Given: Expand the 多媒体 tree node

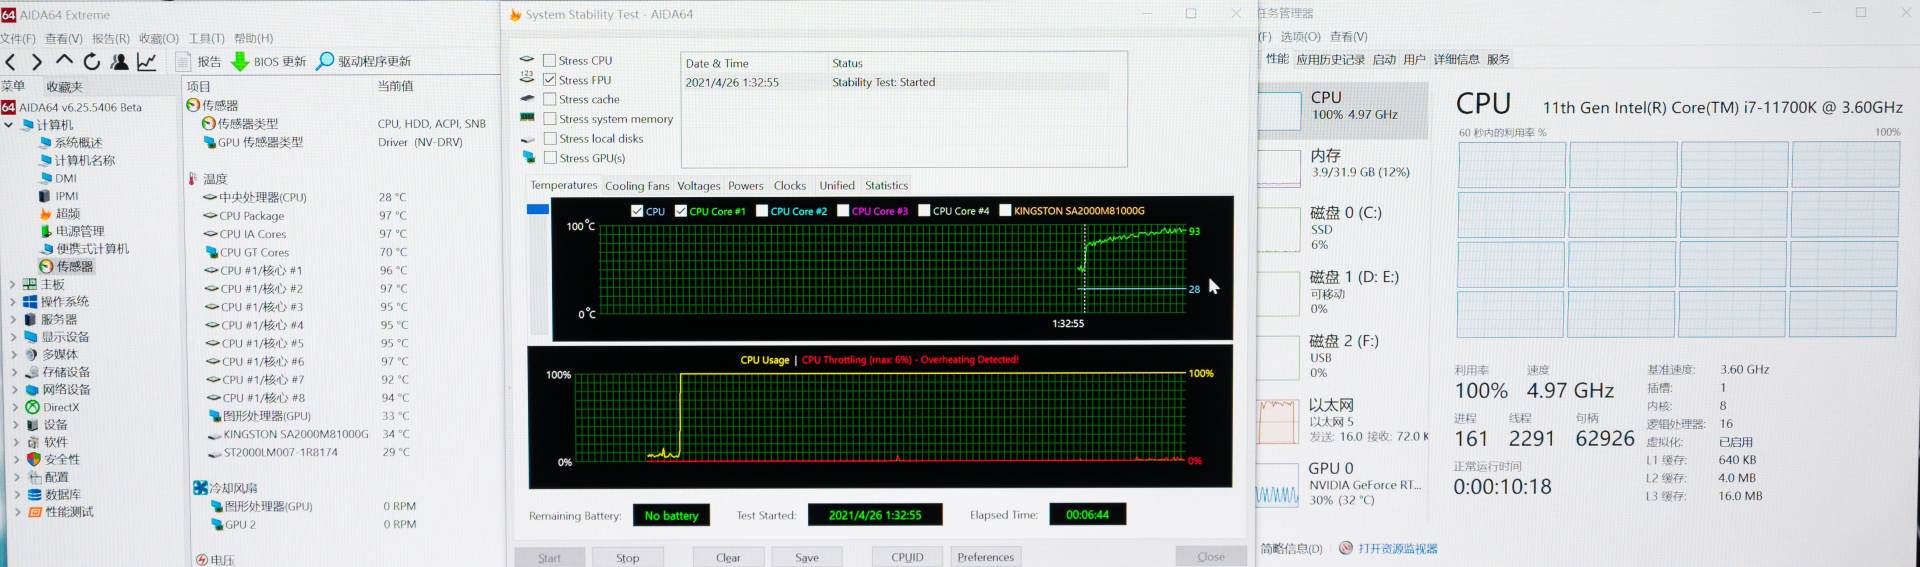Looking at the screenshot, I should tap(14, 355).
